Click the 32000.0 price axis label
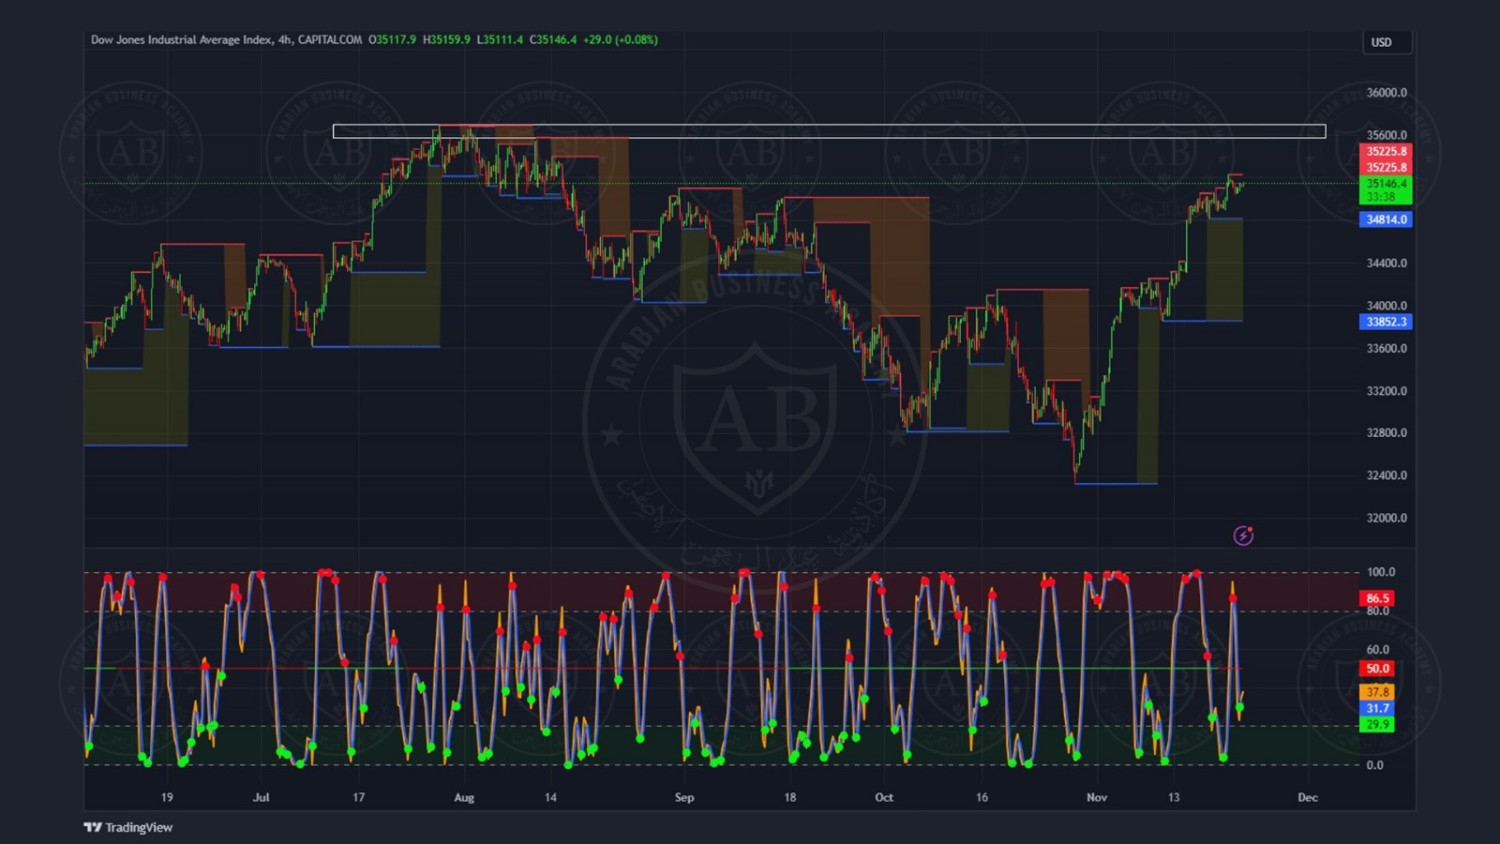The image size is (1500, 844). (1386, 518)
